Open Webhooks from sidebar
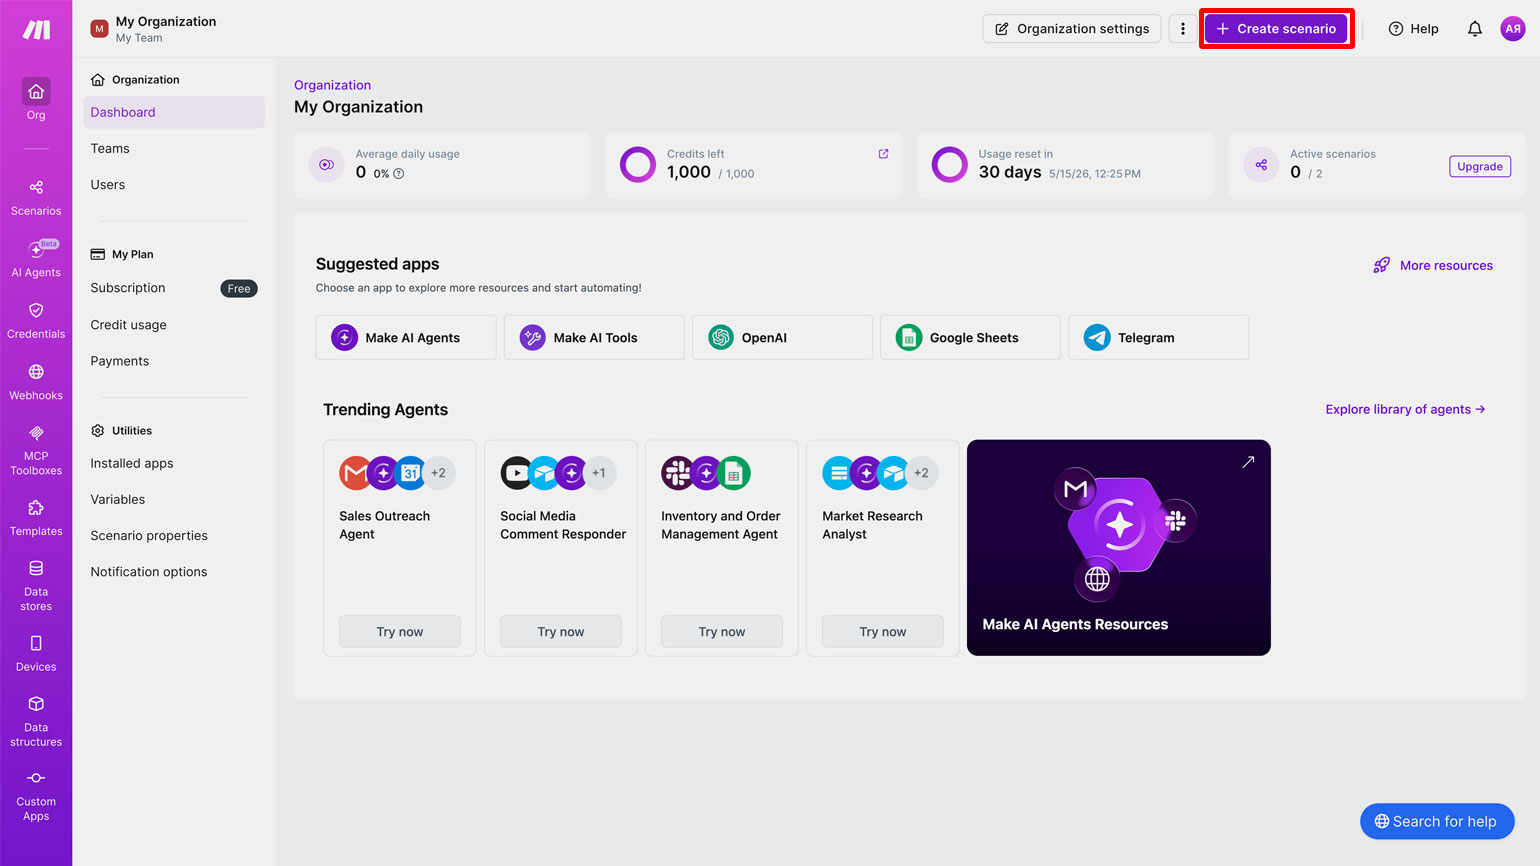This screenshot has height=866, width=1540. [36, 381]
